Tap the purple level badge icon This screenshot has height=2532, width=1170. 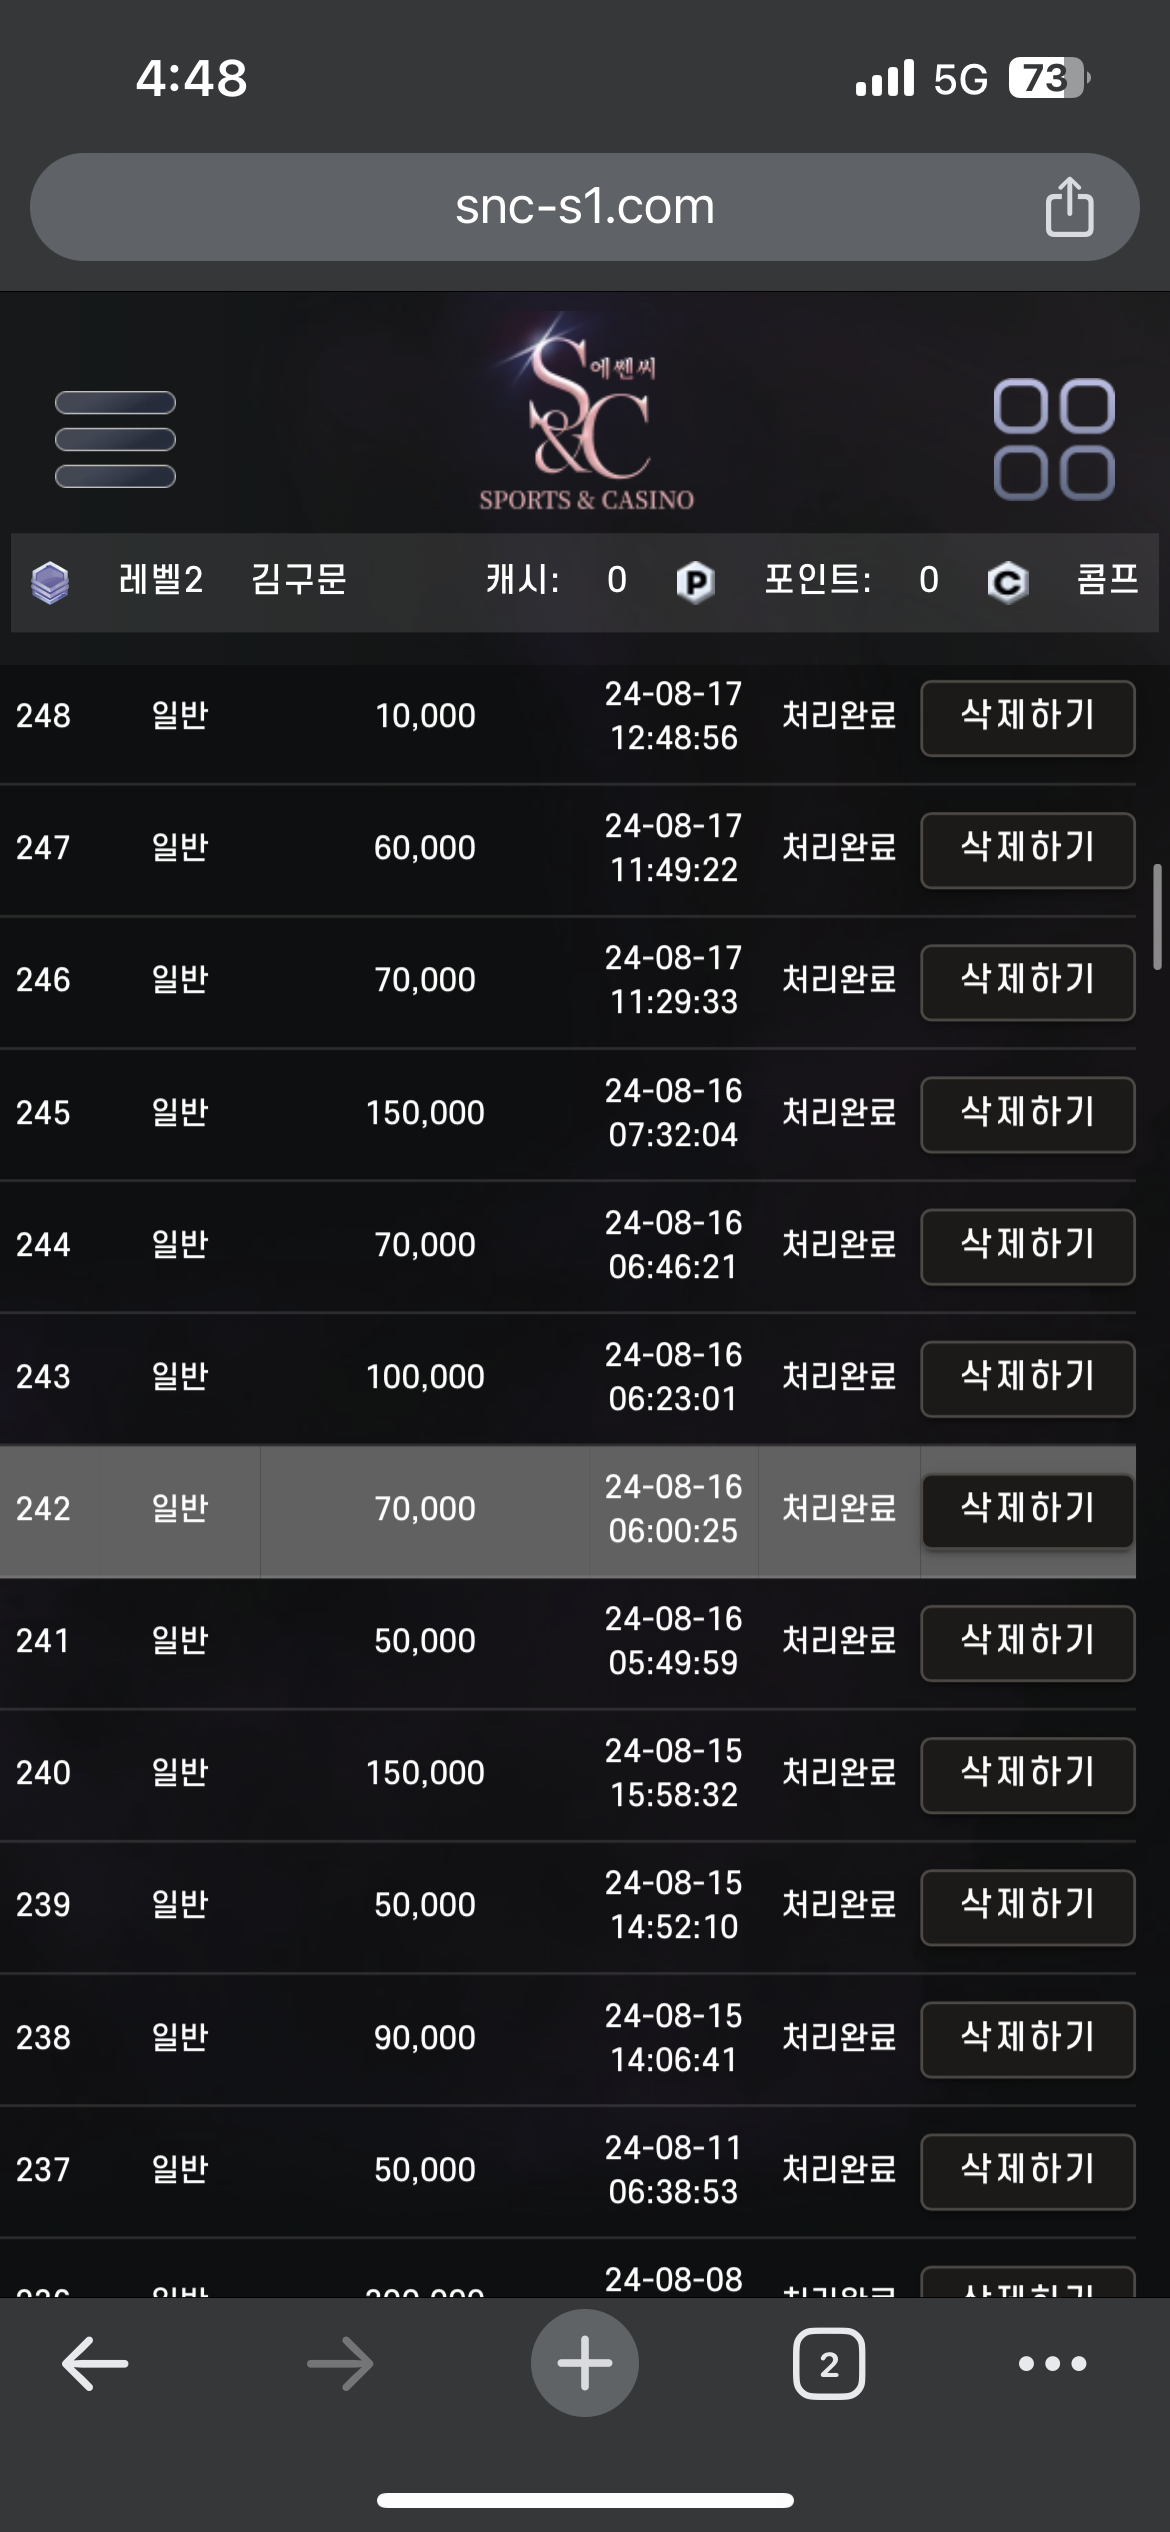50,581
